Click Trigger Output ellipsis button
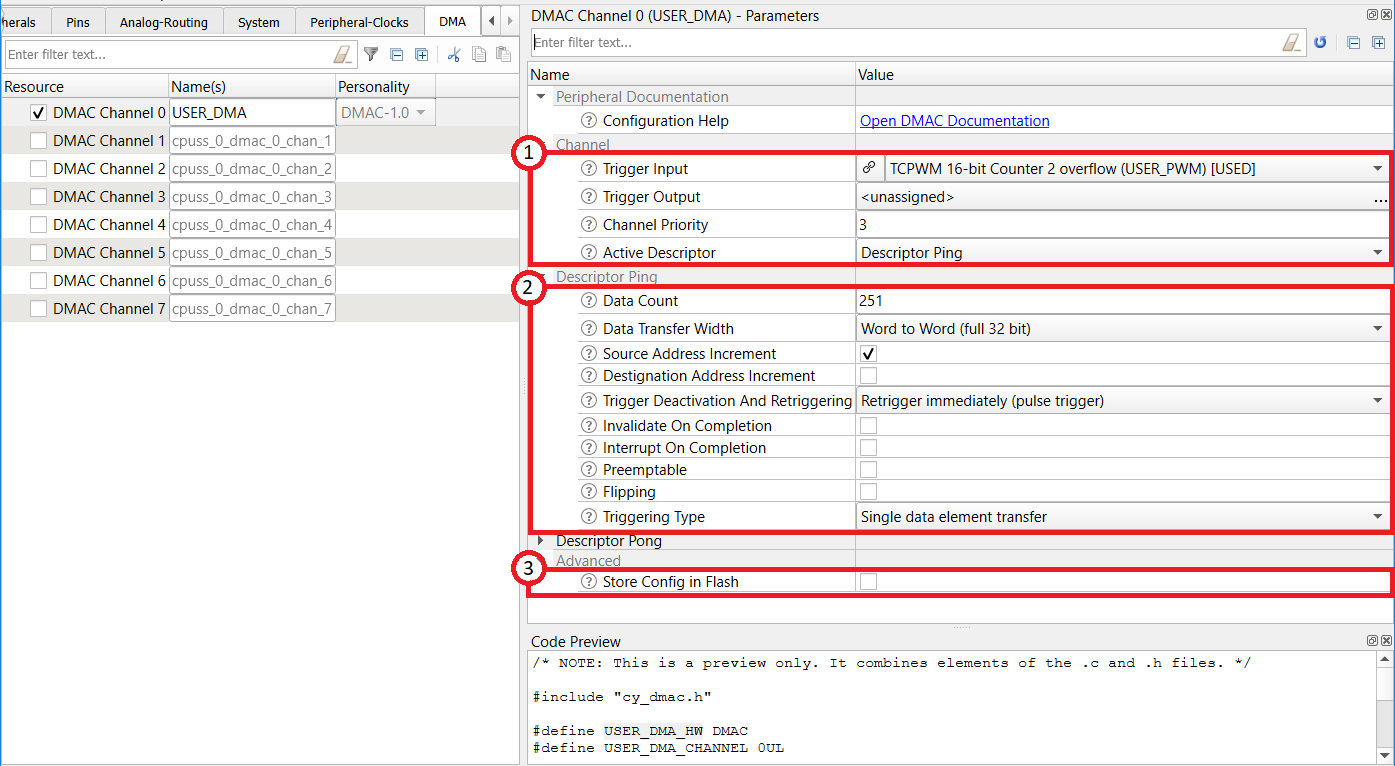1395x766 pixels. coord(1380,198)
